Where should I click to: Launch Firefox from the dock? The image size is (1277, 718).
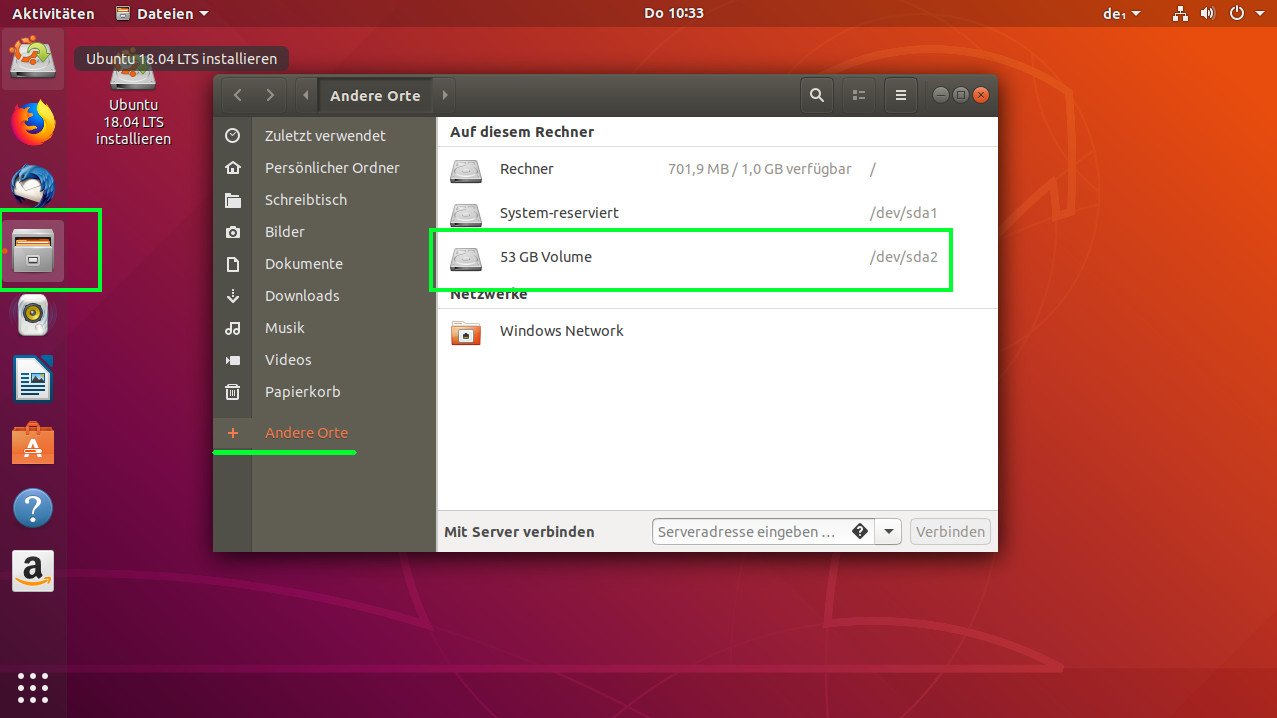pyautogui.click(x=33, y=123)
